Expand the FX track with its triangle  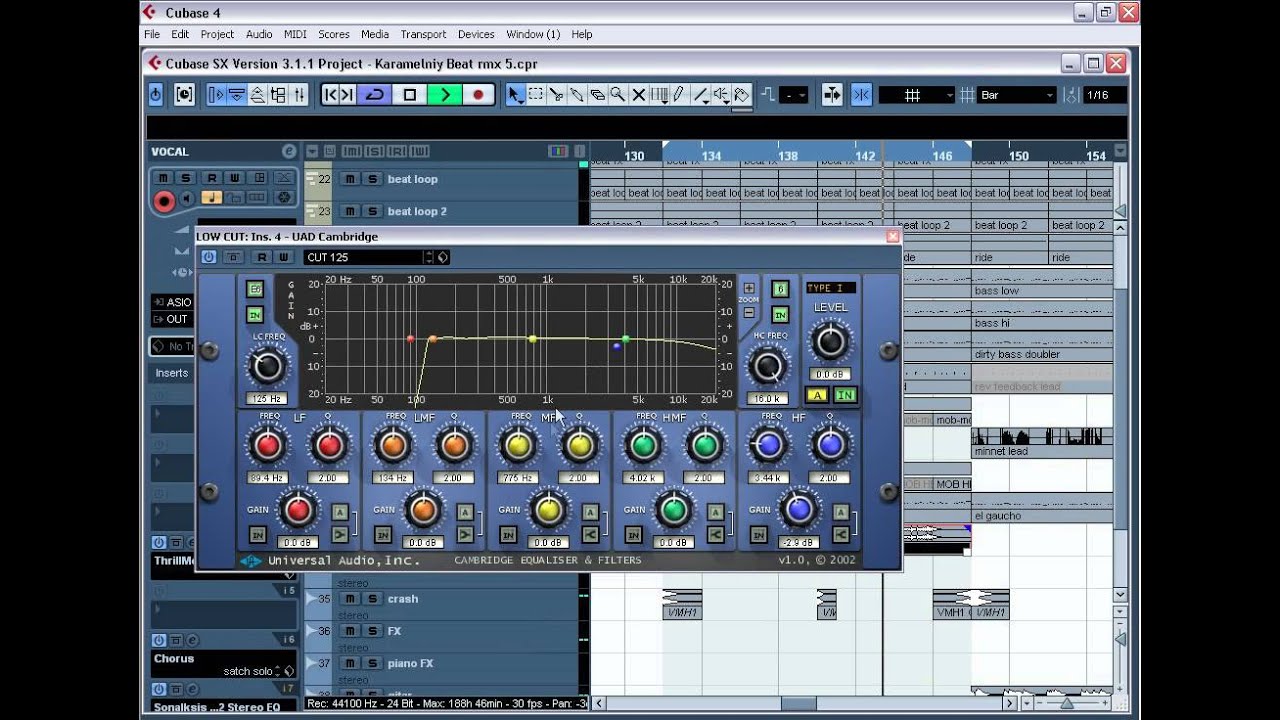pos(311,630)
